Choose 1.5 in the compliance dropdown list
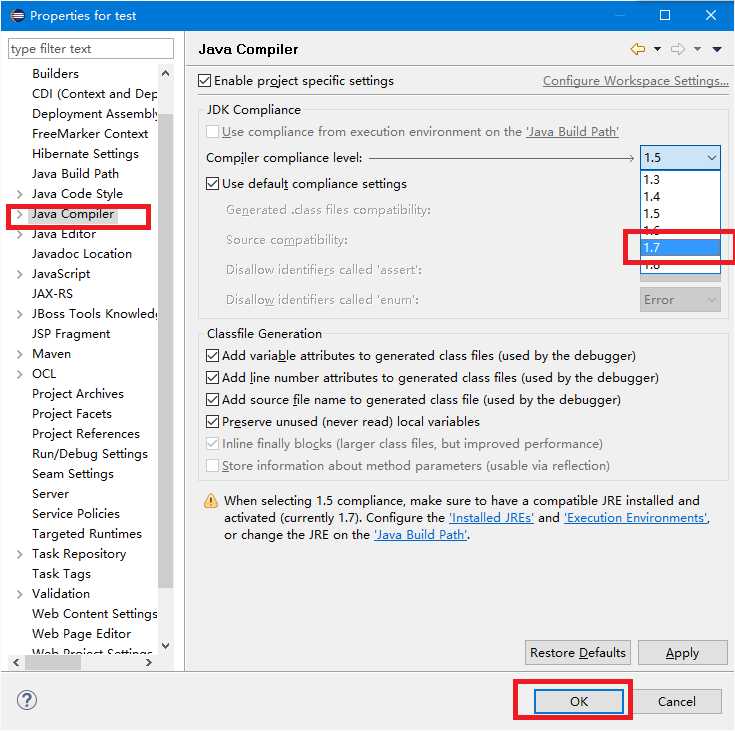This screenshot has width=735, height=731. 680,213
